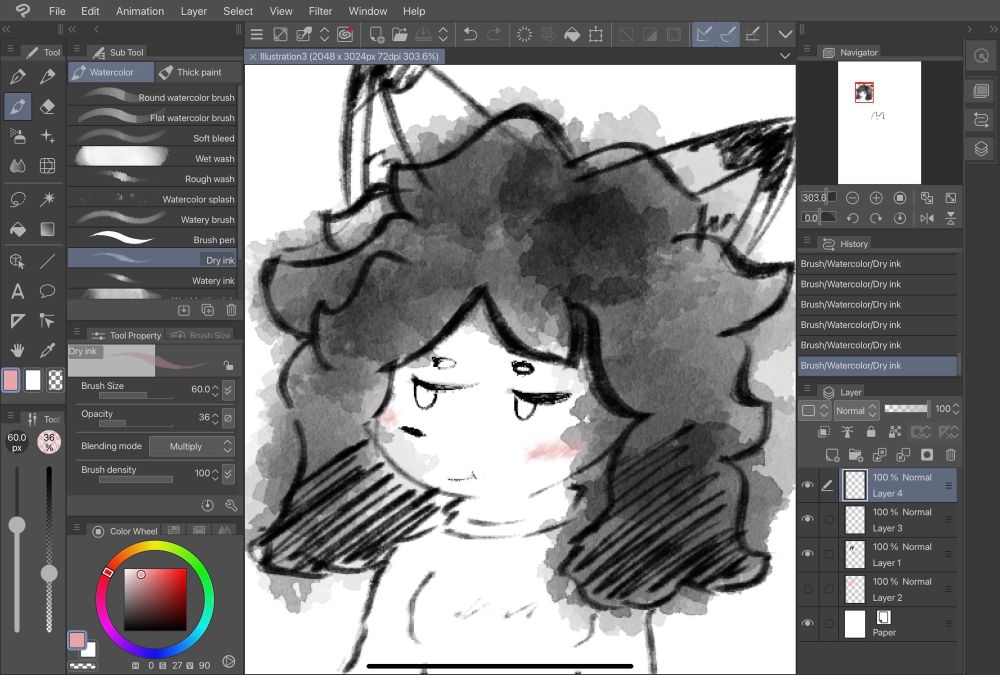Expand Brush Size dynamics dropdown button
The width and height of the screenshot is (1000, 675).
pos(228,389)
